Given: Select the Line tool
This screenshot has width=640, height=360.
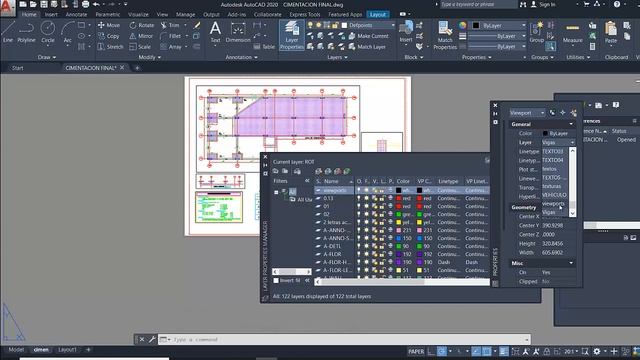Looking at the screenshot, I should point(8,32).
